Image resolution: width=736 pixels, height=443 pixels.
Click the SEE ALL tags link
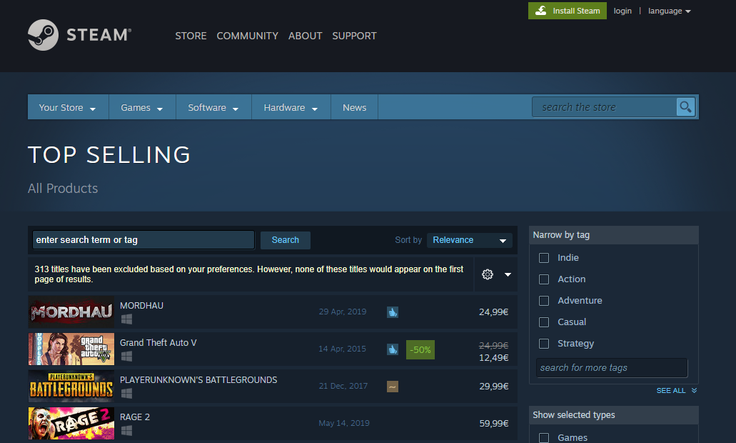671,390
